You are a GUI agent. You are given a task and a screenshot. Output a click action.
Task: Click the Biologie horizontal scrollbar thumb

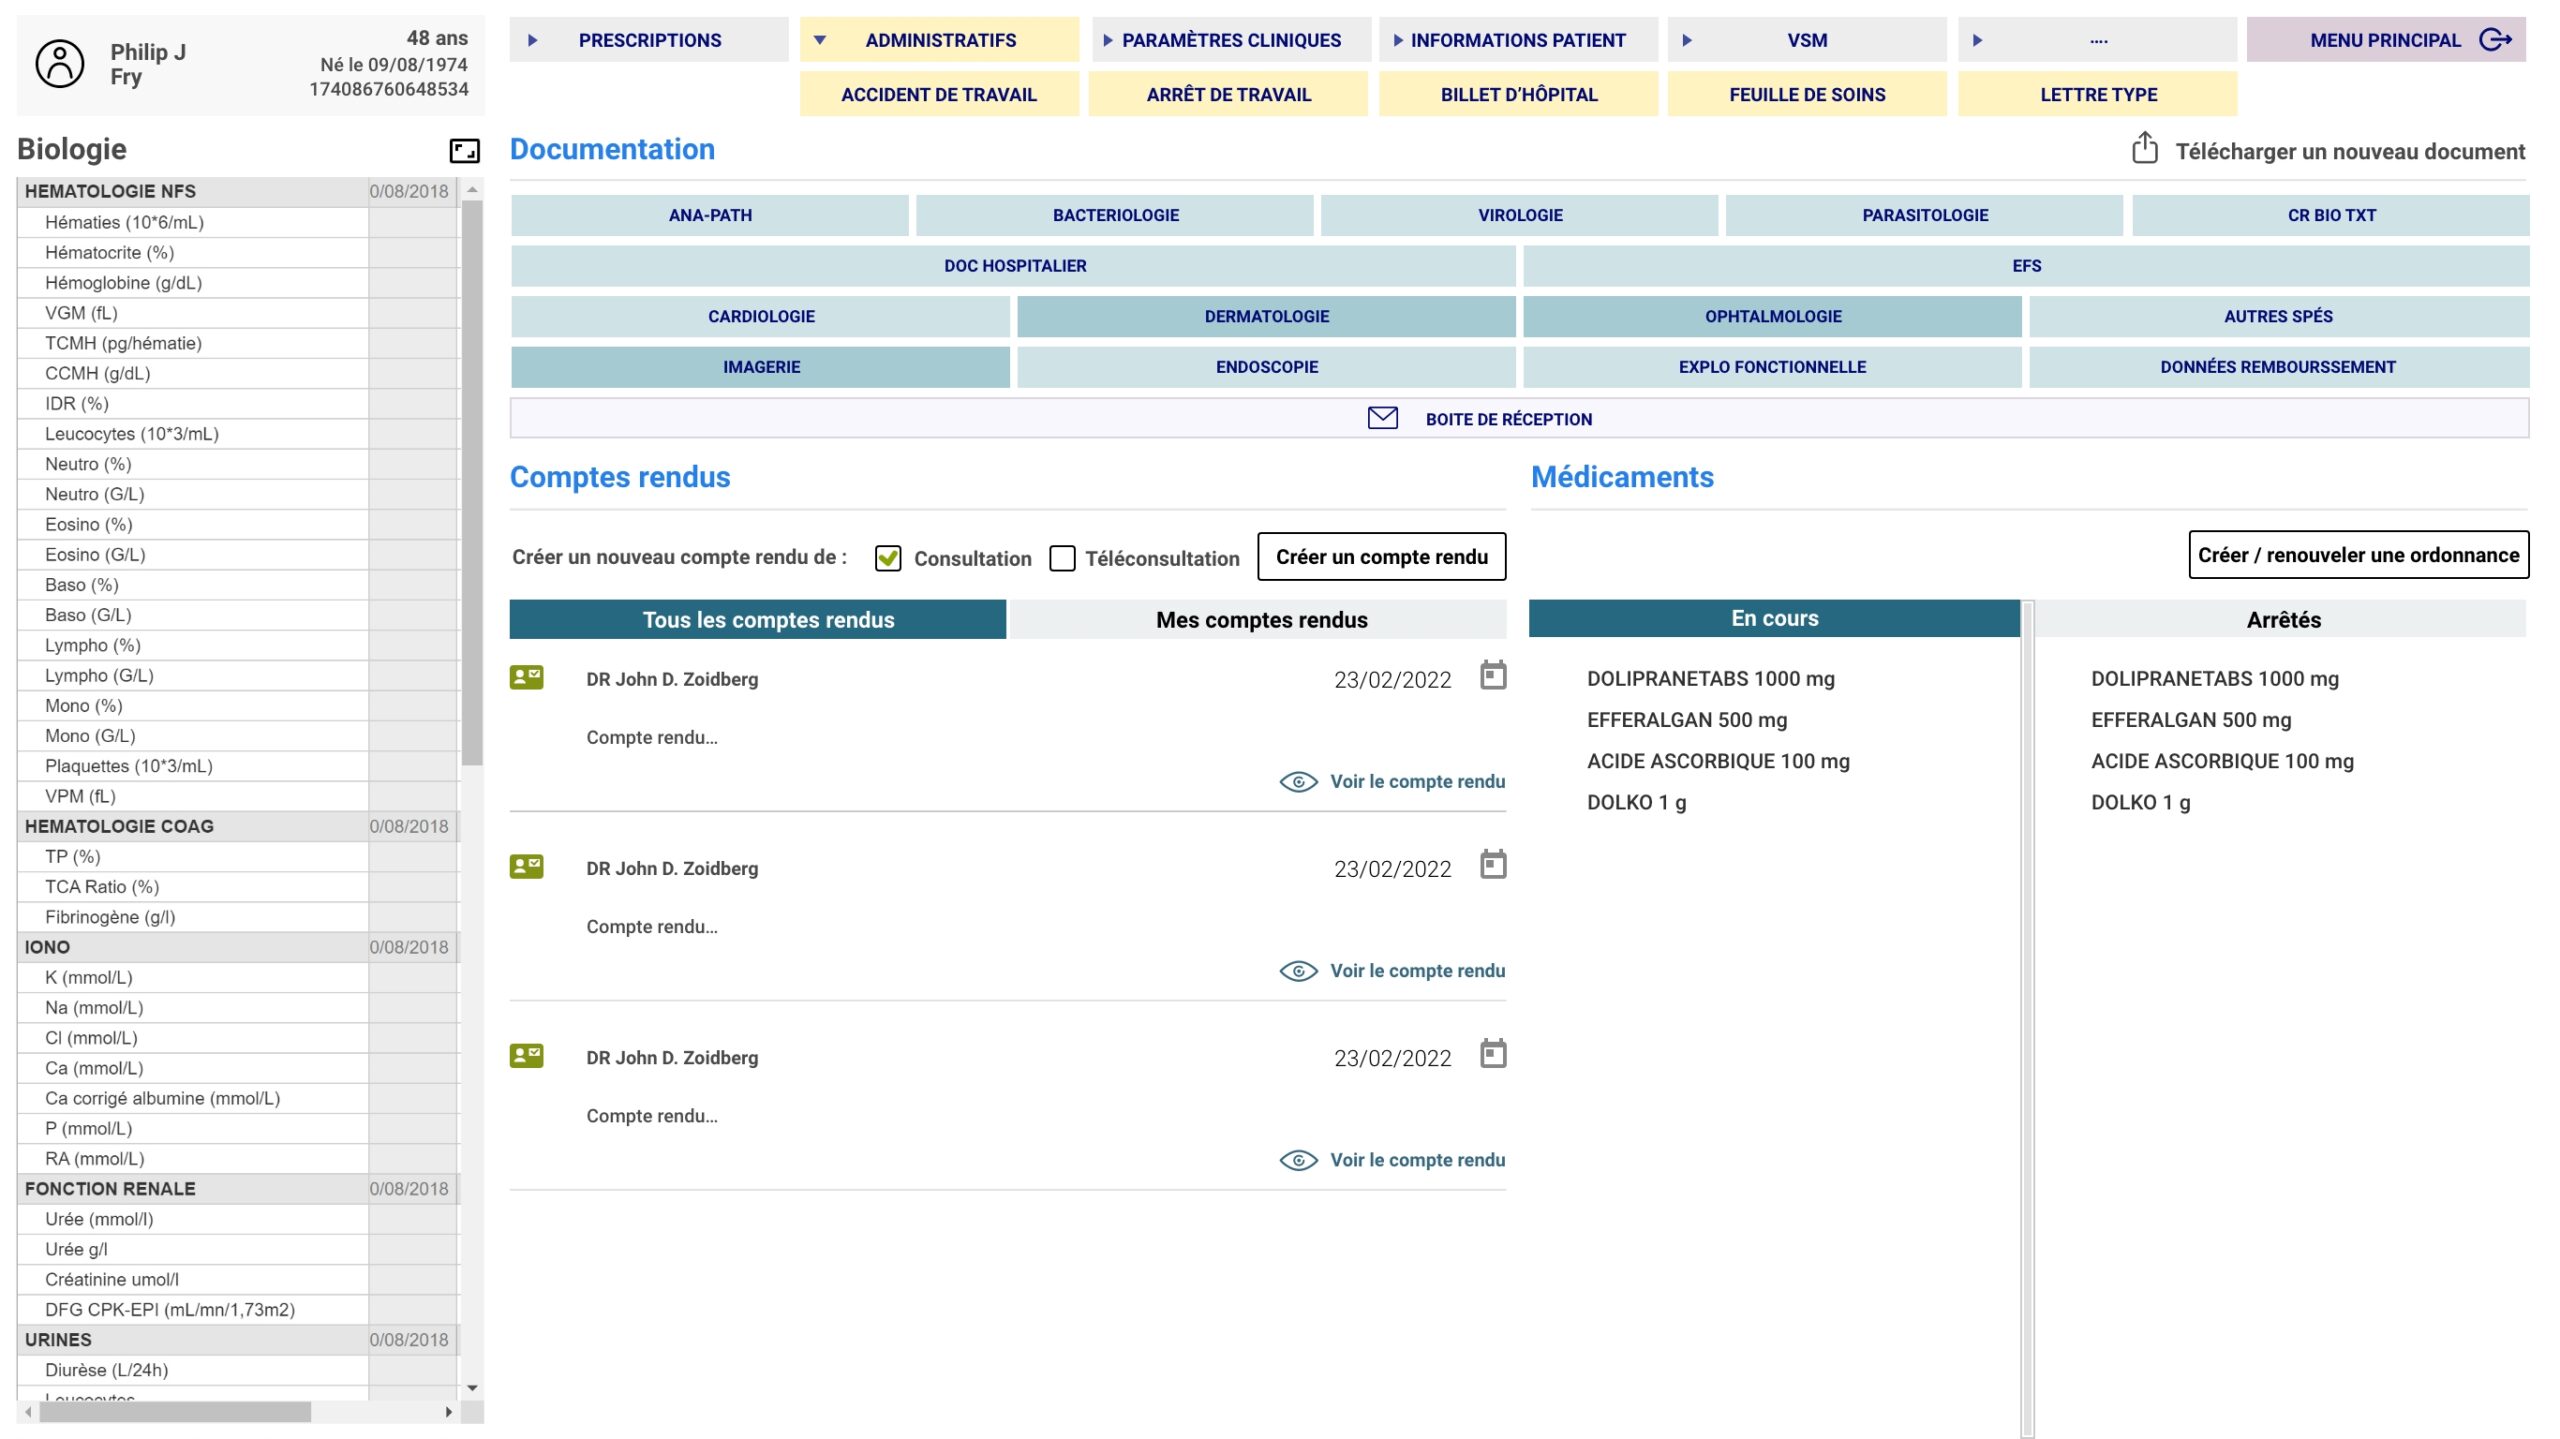[x=175, y=1412]
